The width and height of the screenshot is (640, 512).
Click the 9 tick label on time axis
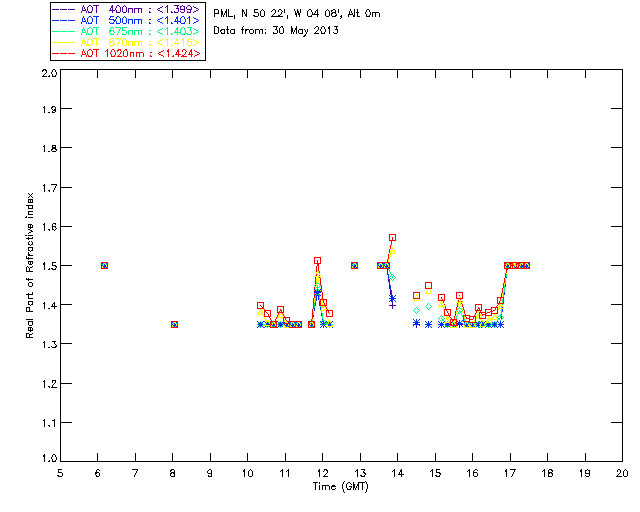tap(210, 473)
